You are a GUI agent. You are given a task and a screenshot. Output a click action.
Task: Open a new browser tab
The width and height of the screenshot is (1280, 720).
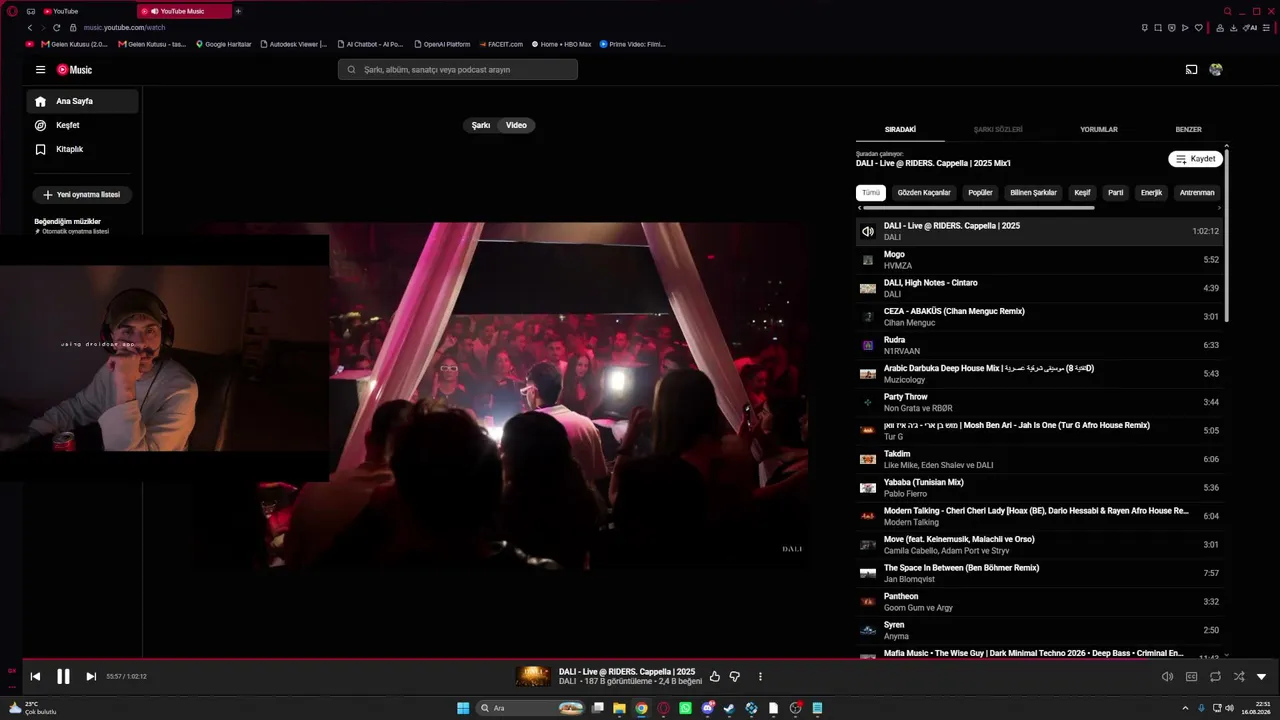coord(238,11)
